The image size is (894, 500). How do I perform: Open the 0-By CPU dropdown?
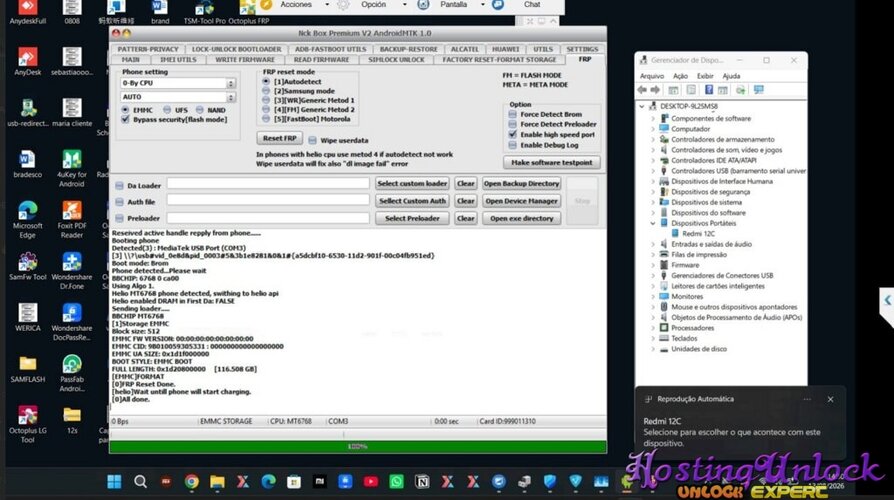(x=178, y=83)
